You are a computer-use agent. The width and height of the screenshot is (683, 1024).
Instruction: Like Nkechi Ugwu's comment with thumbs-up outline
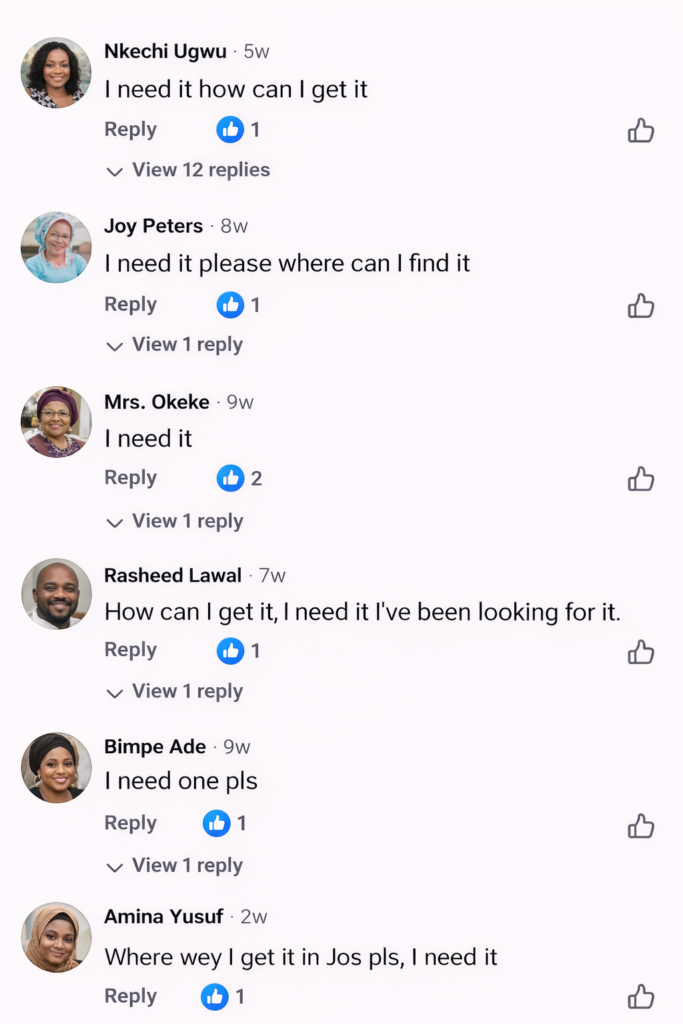pos(641,131)
